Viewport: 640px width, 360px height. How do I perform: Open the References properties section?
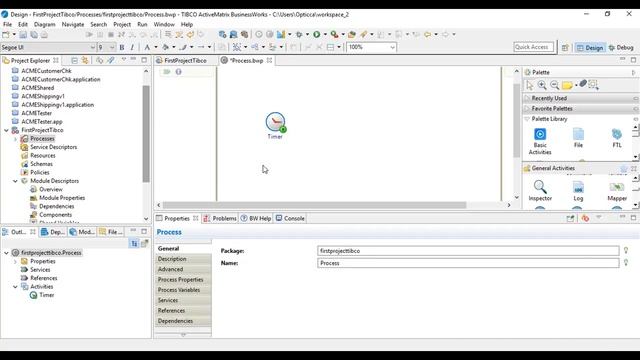(183, 311)
